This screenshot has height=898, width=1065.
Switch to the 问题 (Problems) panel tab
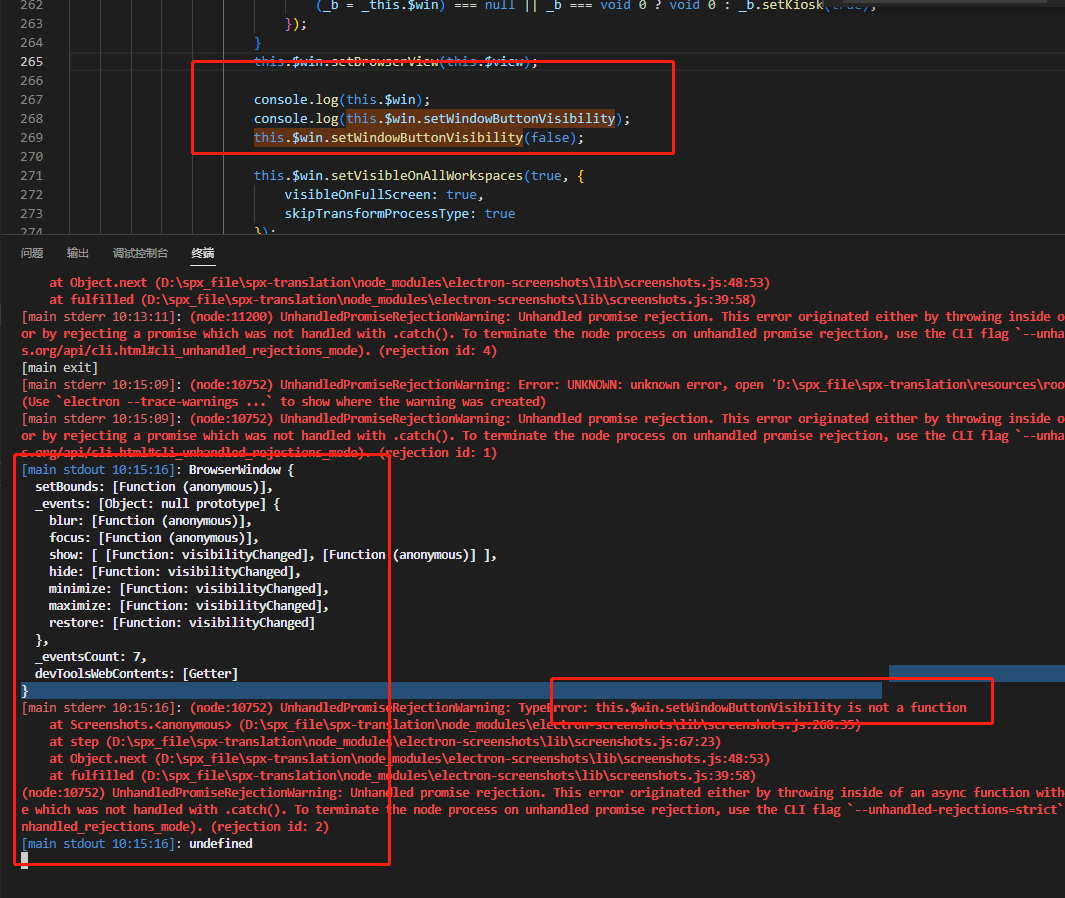click(x=29, y=253)
